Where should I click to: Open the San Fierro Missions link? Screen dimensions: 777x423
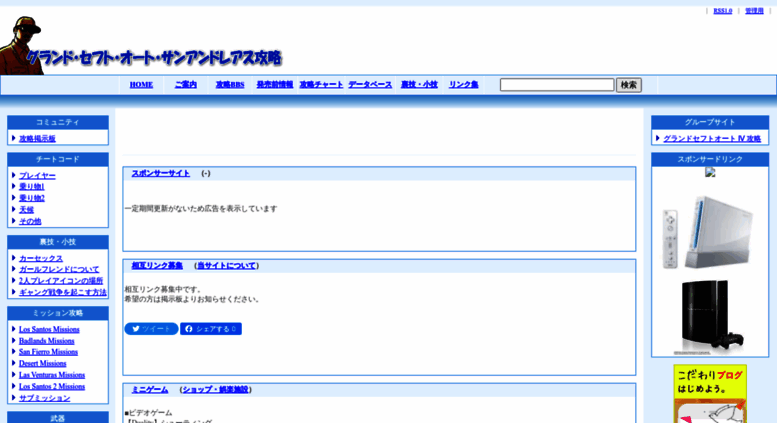[x=48, y=352]
